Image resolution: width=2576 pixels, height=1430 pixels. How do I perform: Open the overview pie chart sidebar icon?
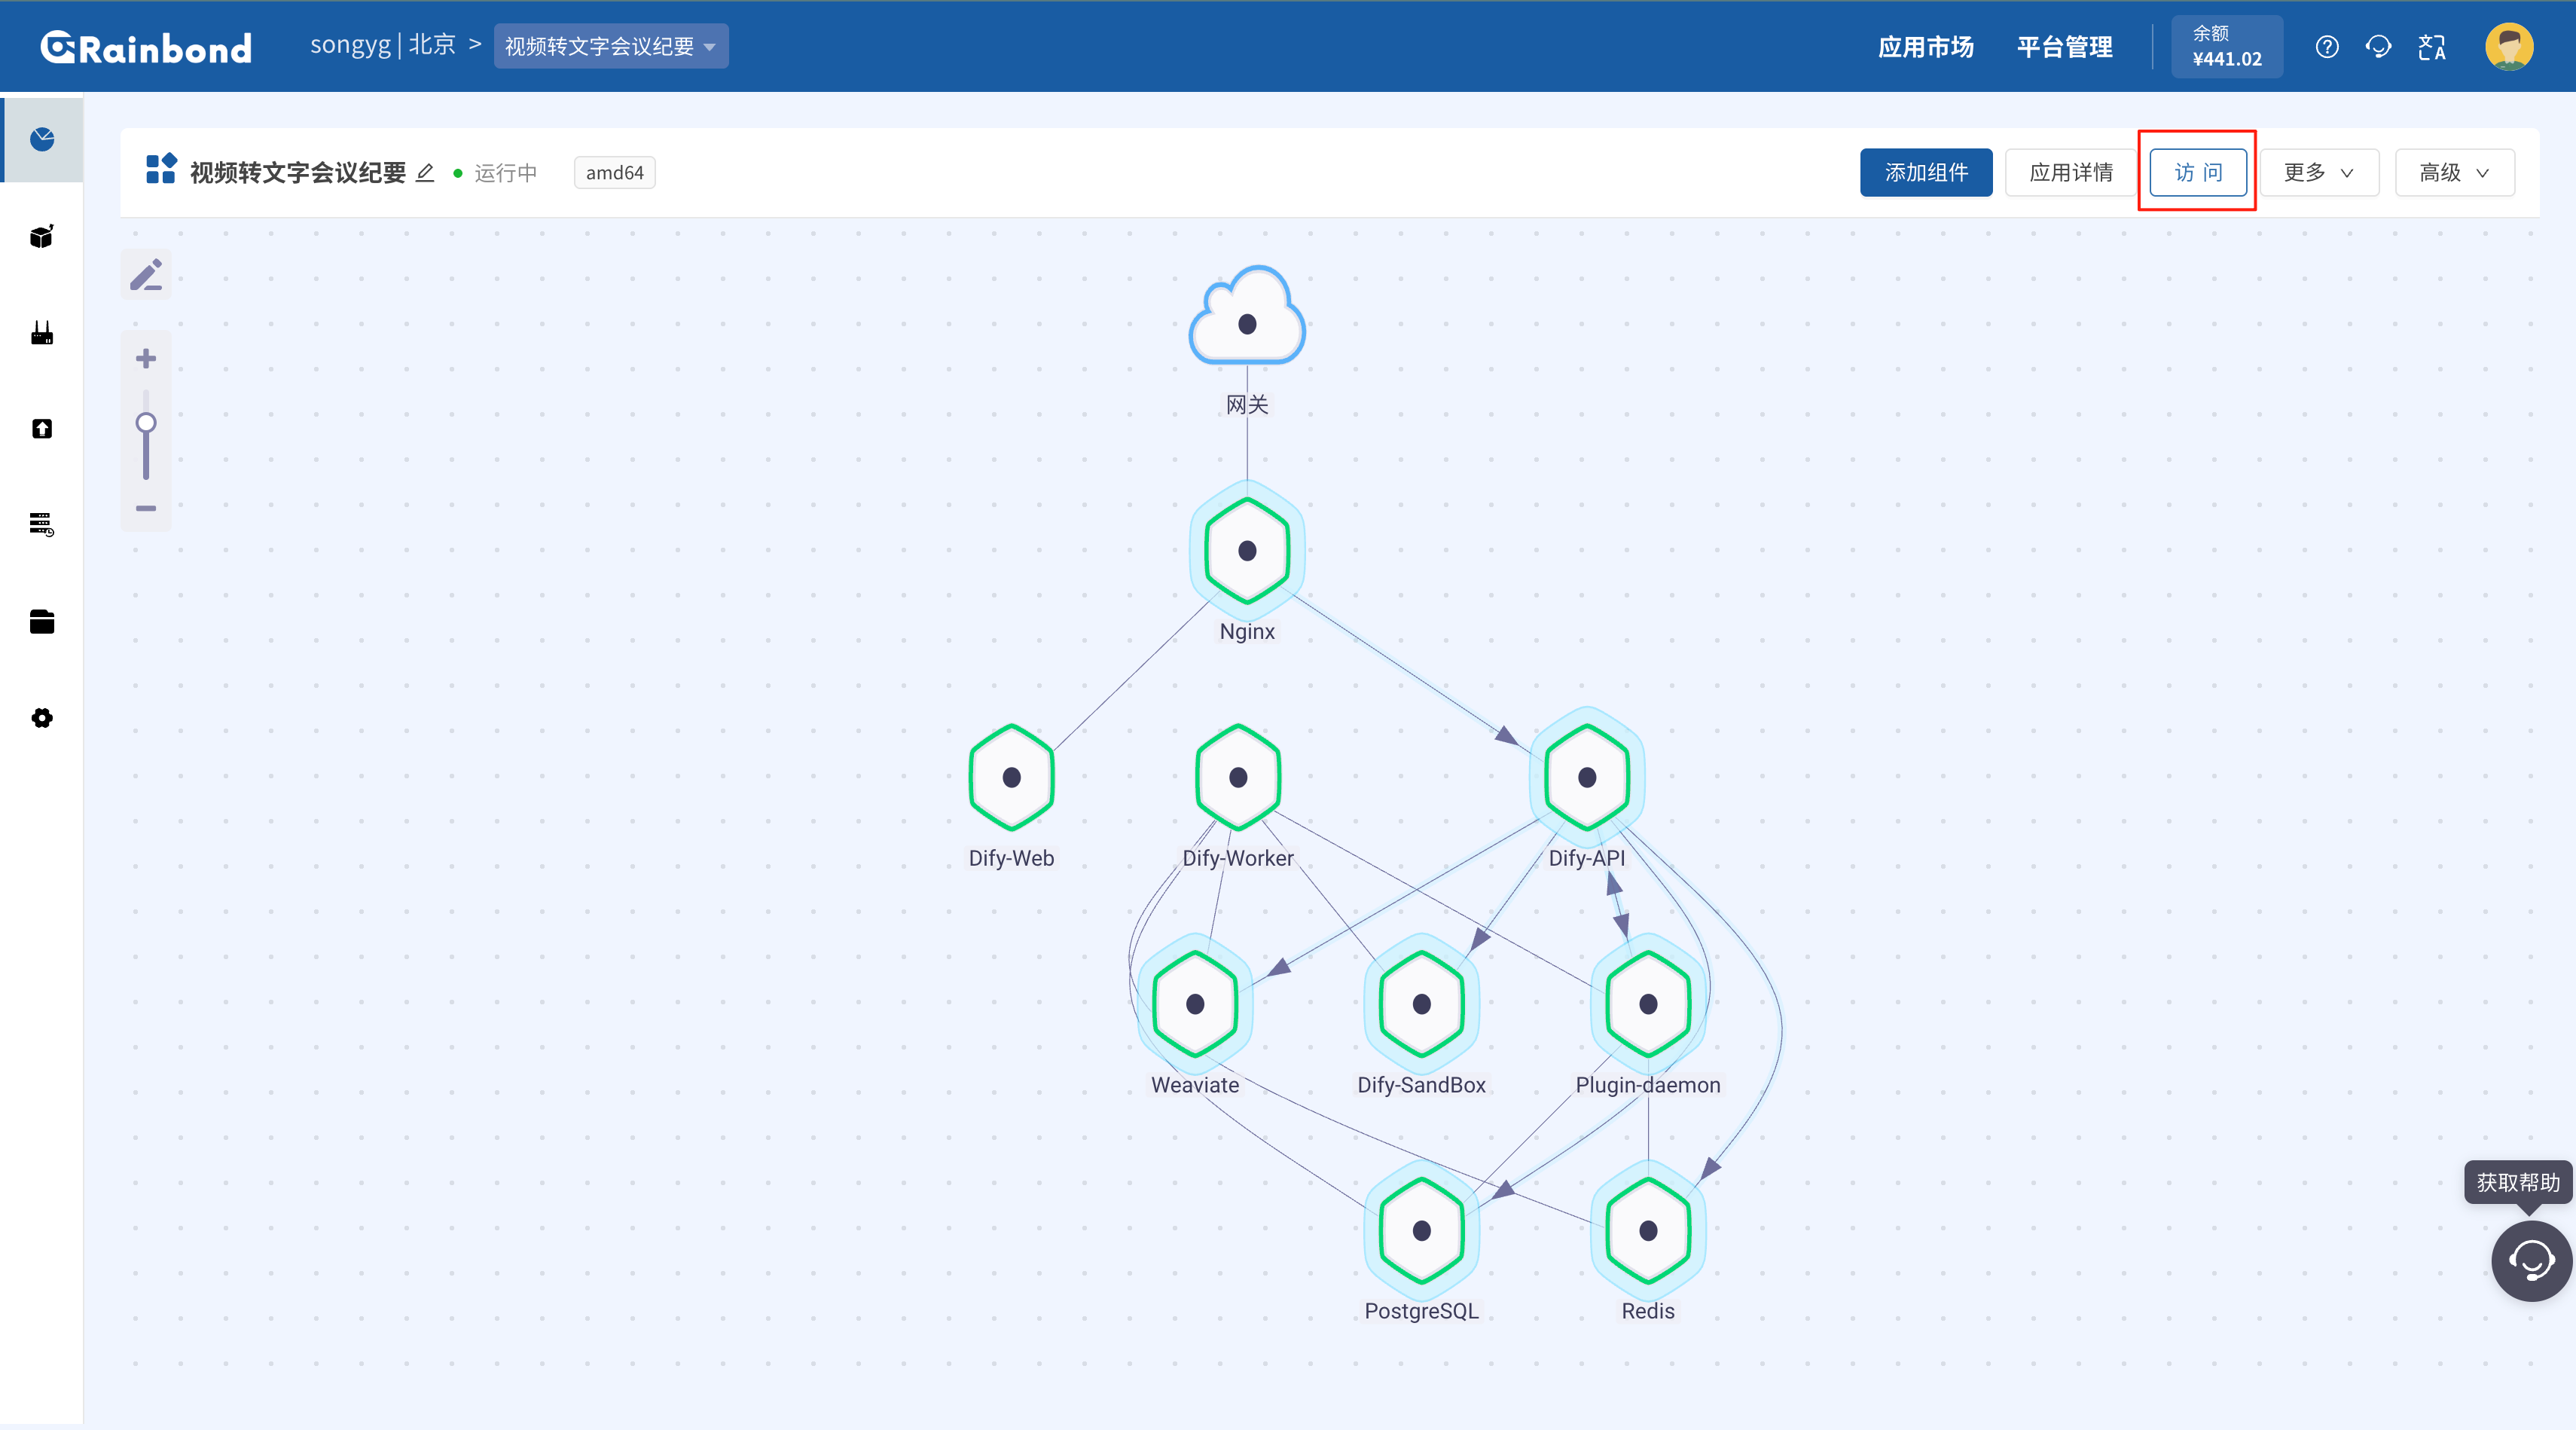[x=42, y=139]
